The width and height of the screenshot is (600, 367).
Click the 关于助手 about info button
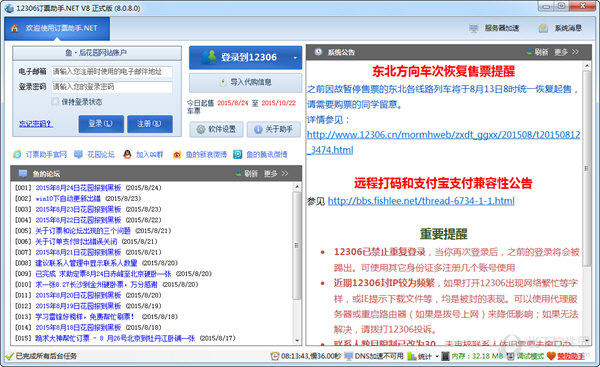273,129
